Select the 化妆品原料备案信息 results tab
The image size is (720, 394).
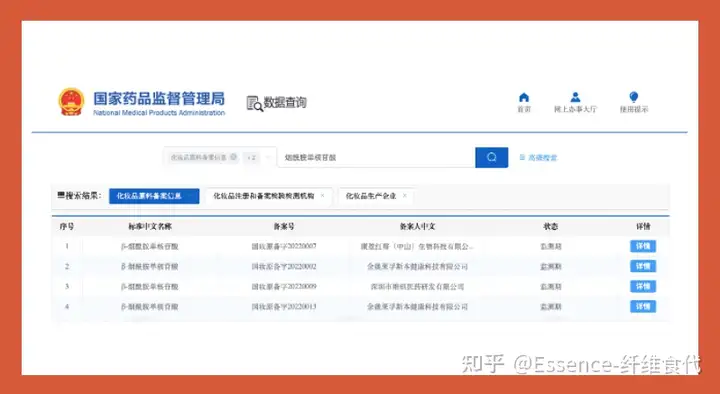(x=154, y=196)
